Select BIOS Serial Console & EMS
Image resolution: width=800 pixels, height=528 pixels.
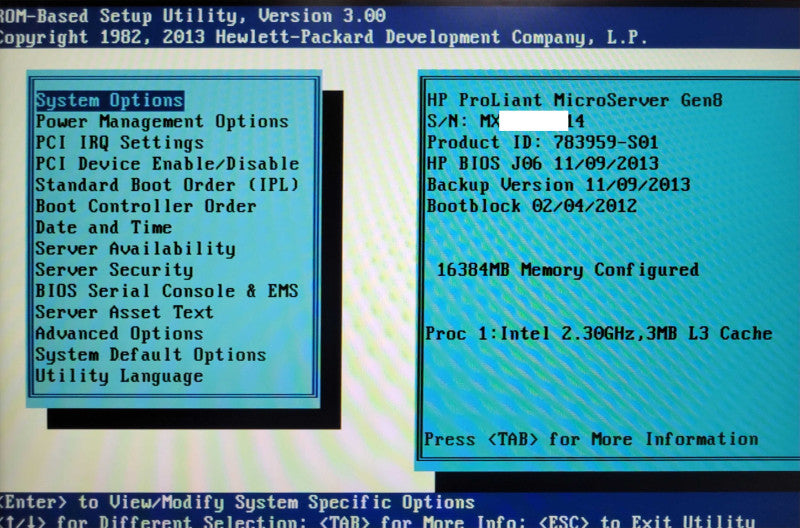[x=167, y=291]
